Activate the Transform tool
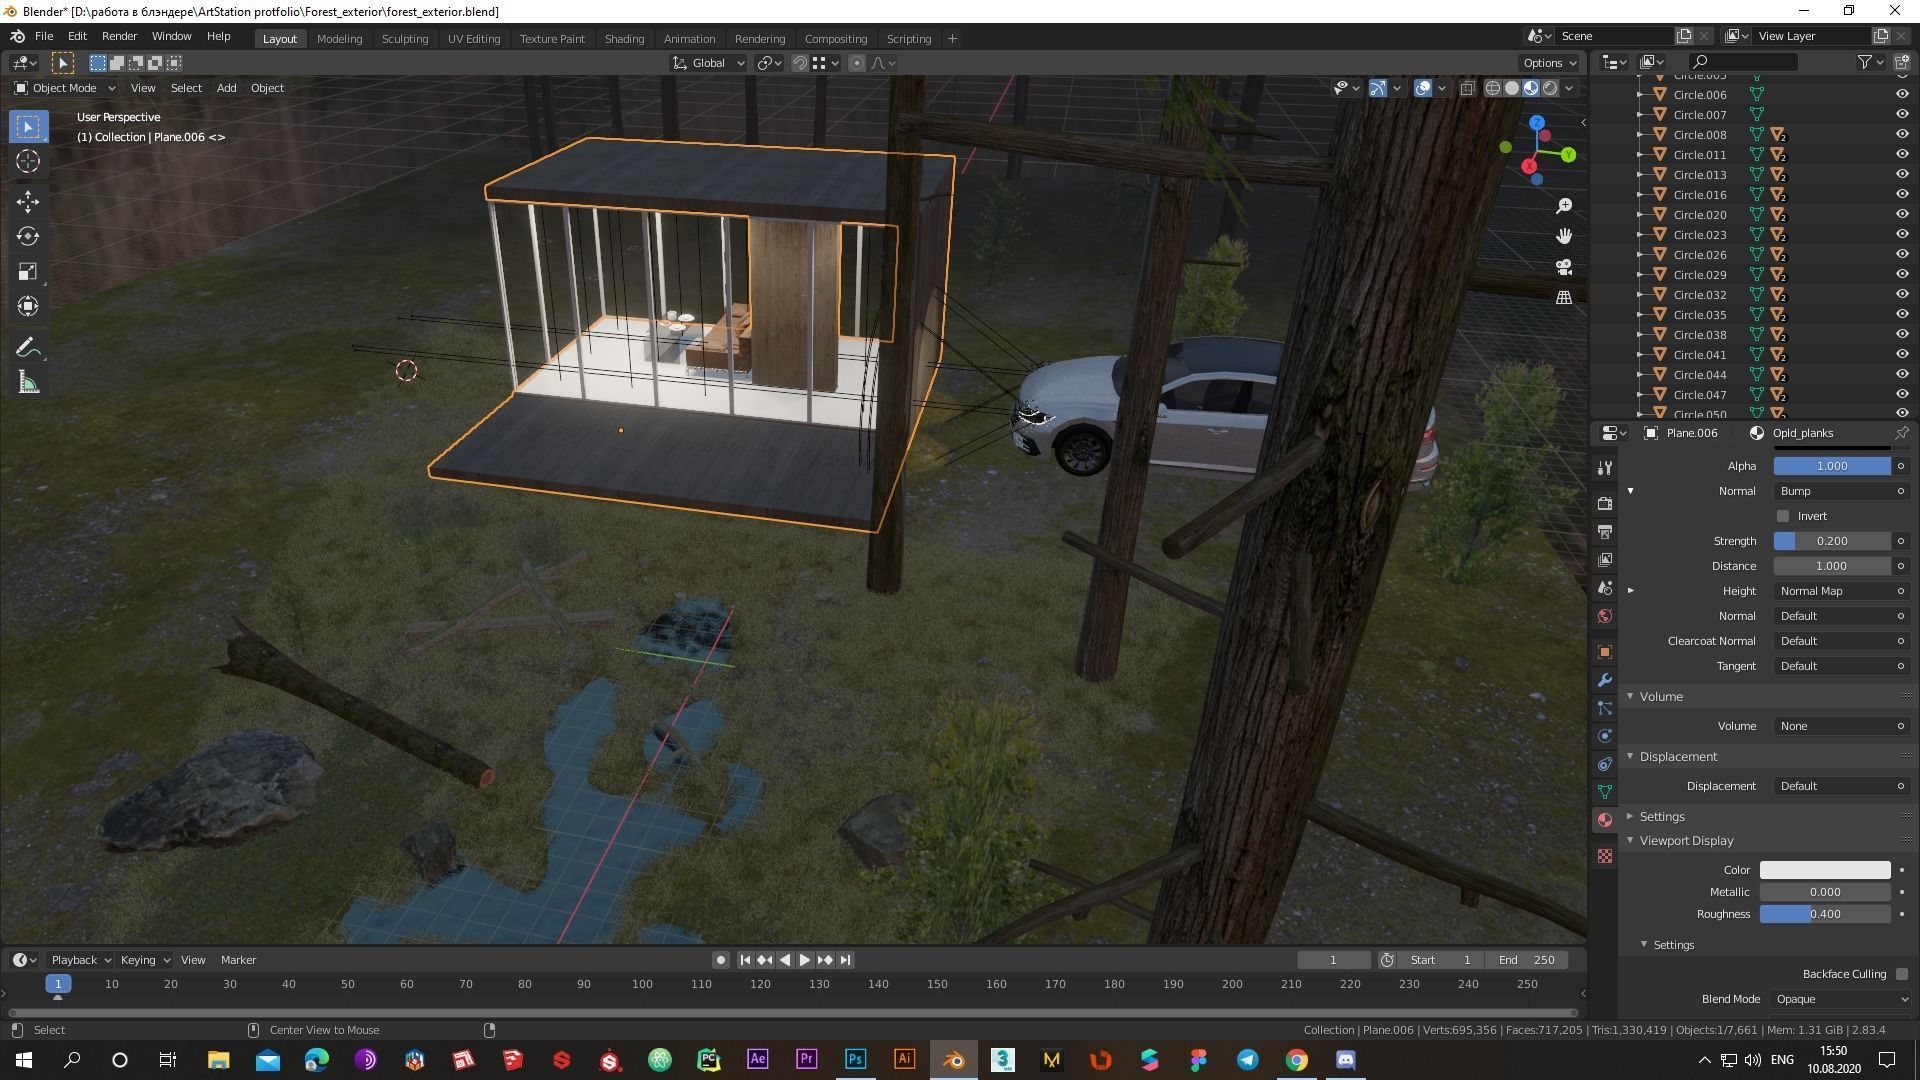This screenshot has width=1920, height=1080. point(28,306)
